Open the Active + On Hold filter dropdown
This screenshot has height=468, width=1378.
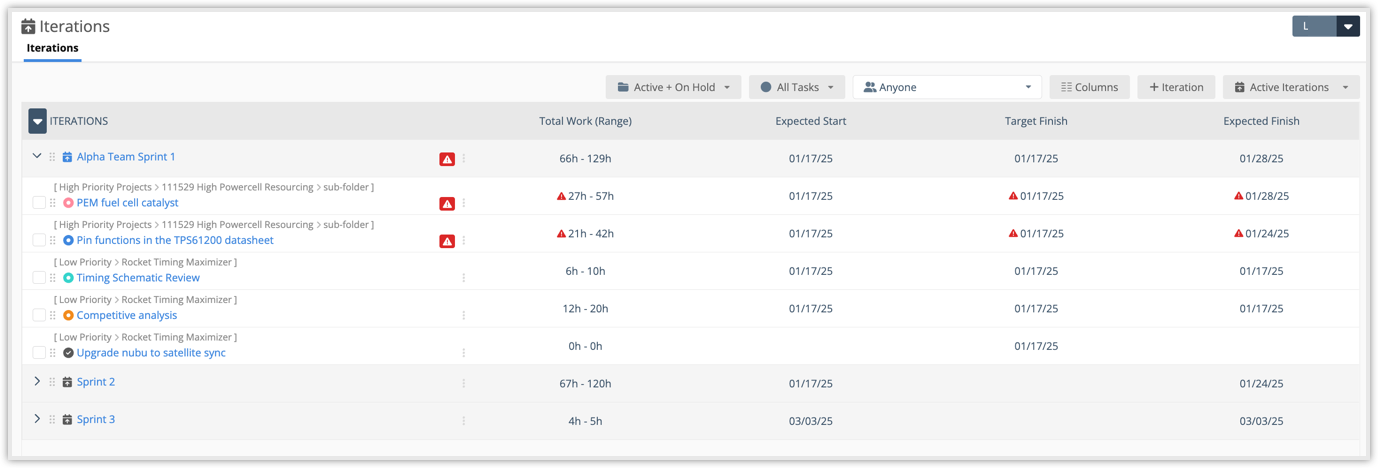[673, 87]
